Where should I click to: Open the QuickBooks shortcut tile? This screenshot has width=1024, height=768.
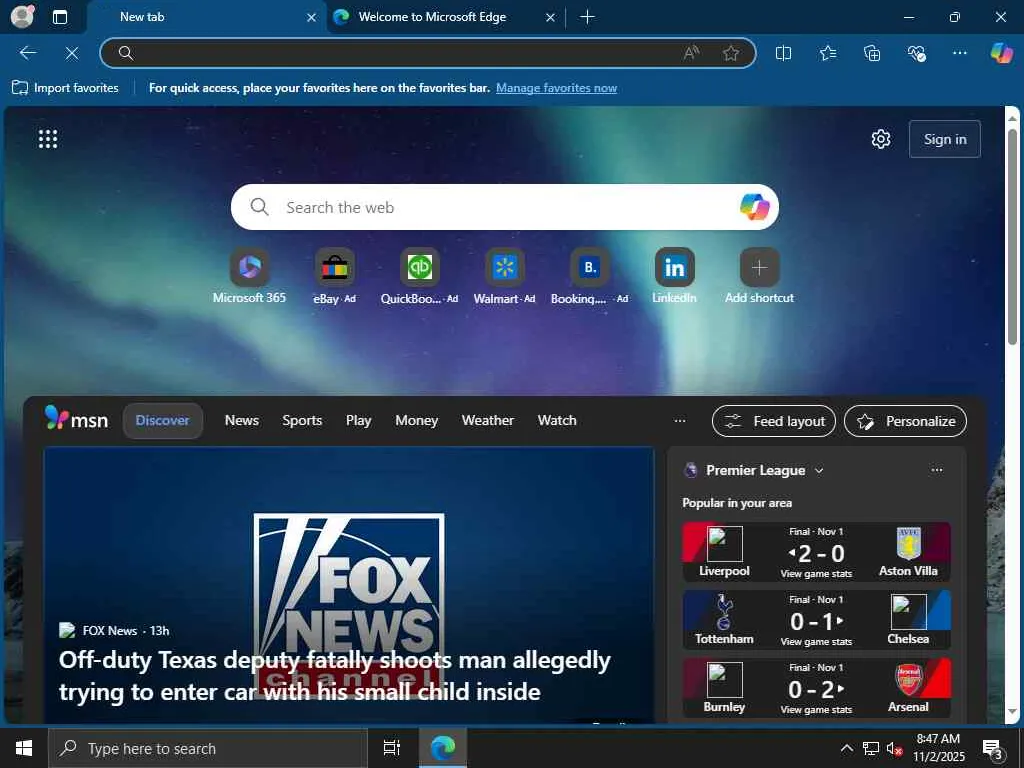coord(419,276)
